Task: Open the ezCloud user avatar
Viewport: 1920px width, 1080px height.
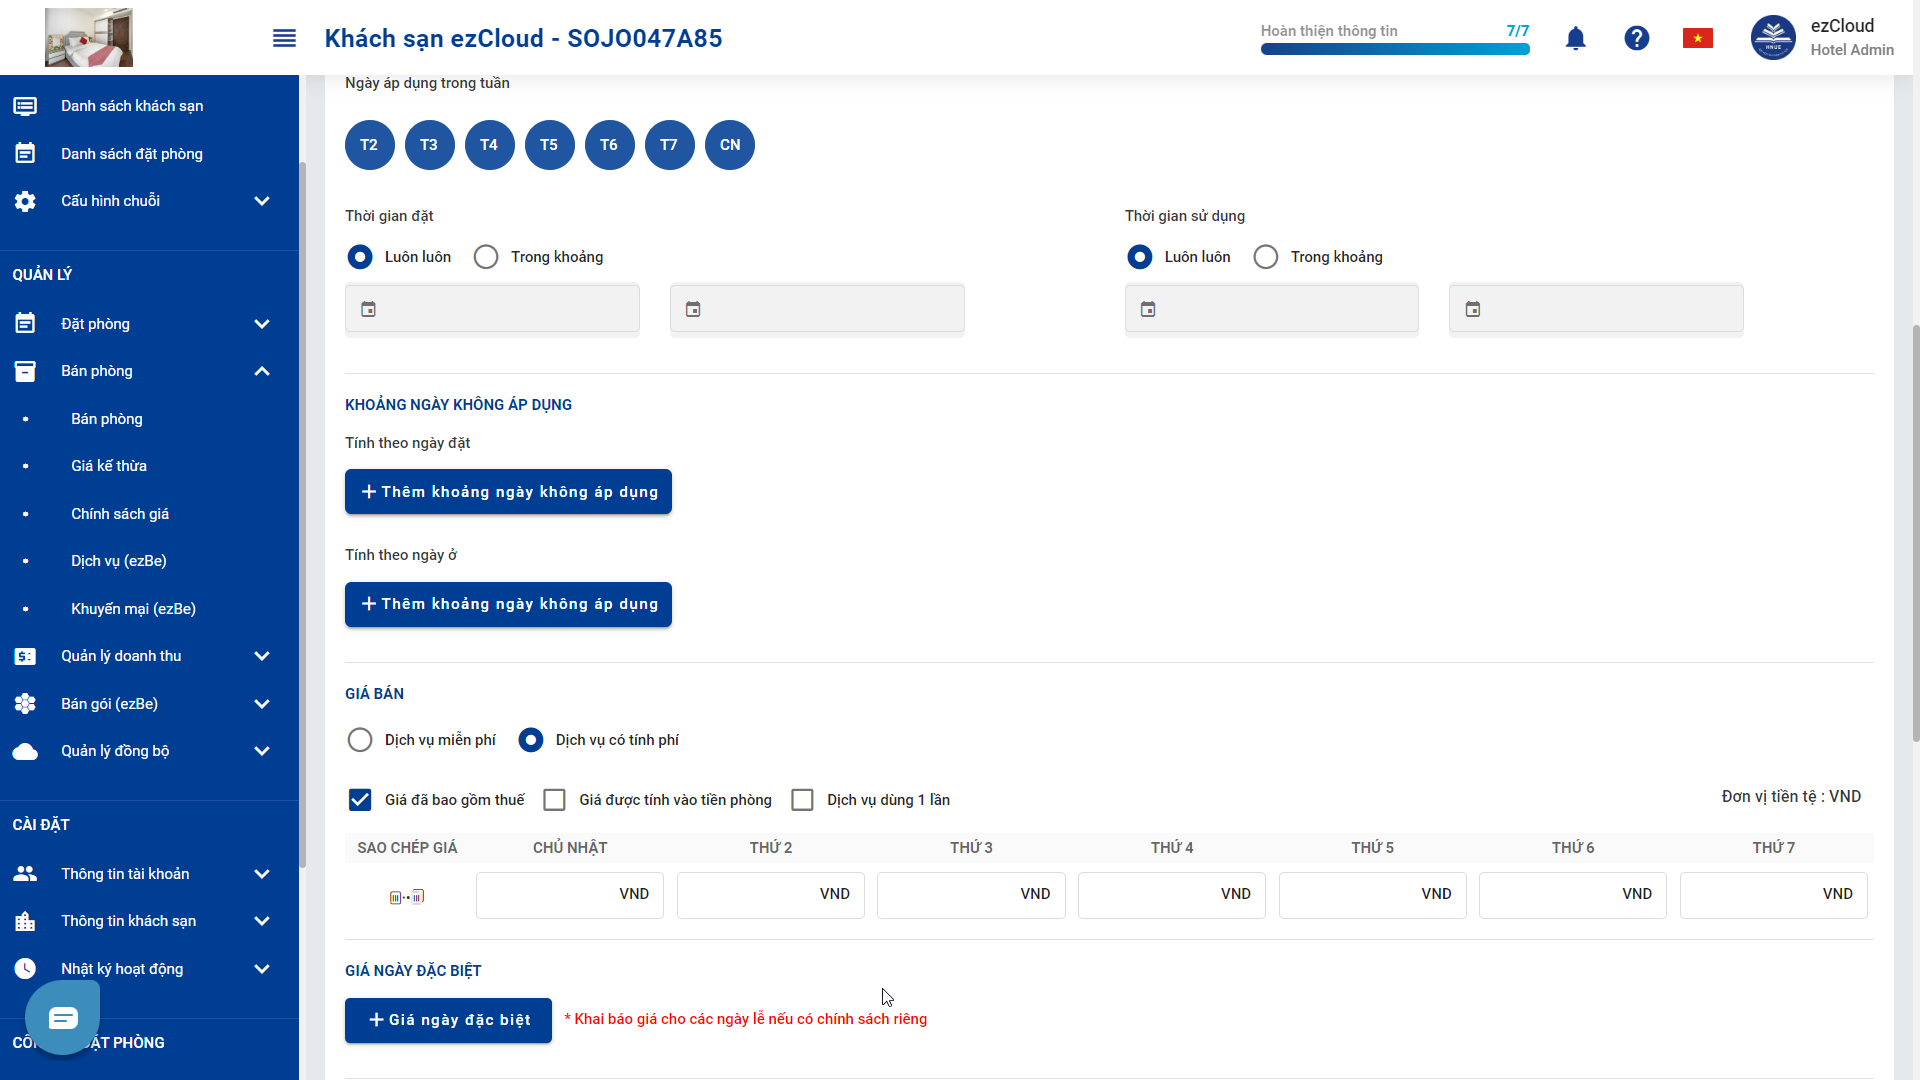Action: pos(1773,38)
